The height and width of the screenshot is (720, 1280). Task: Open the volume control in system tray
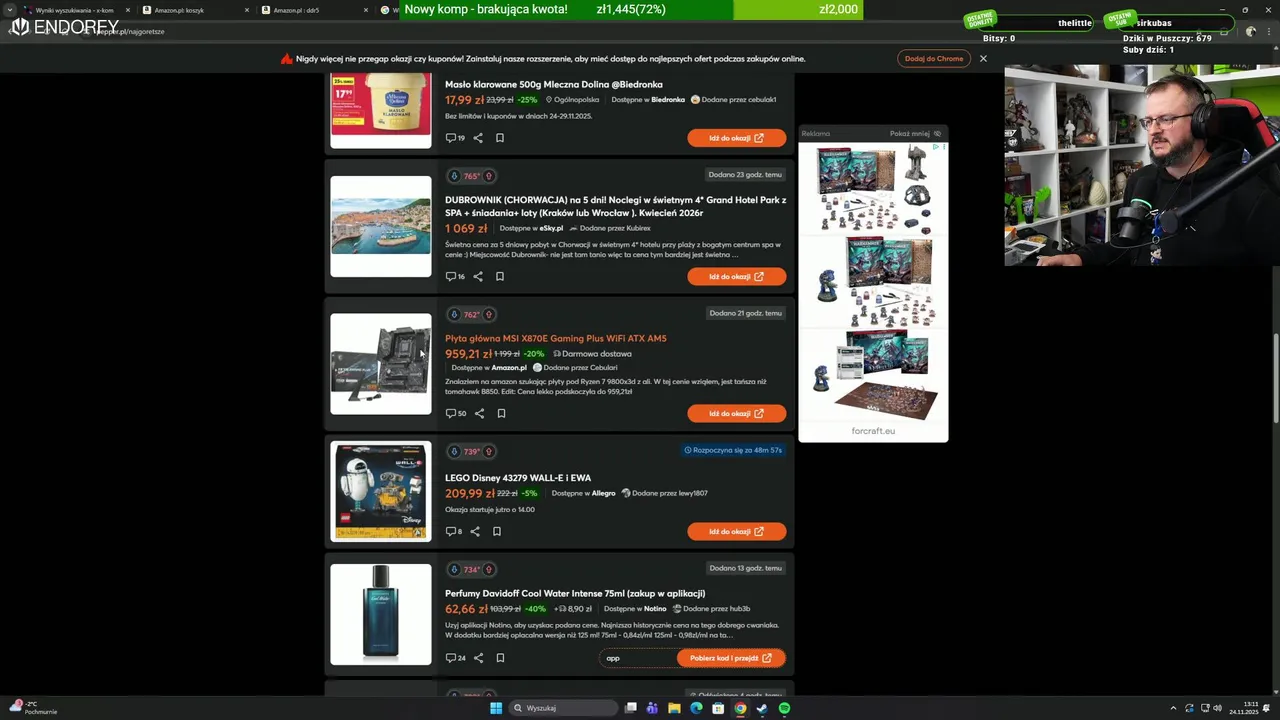tap(1219, 708)
